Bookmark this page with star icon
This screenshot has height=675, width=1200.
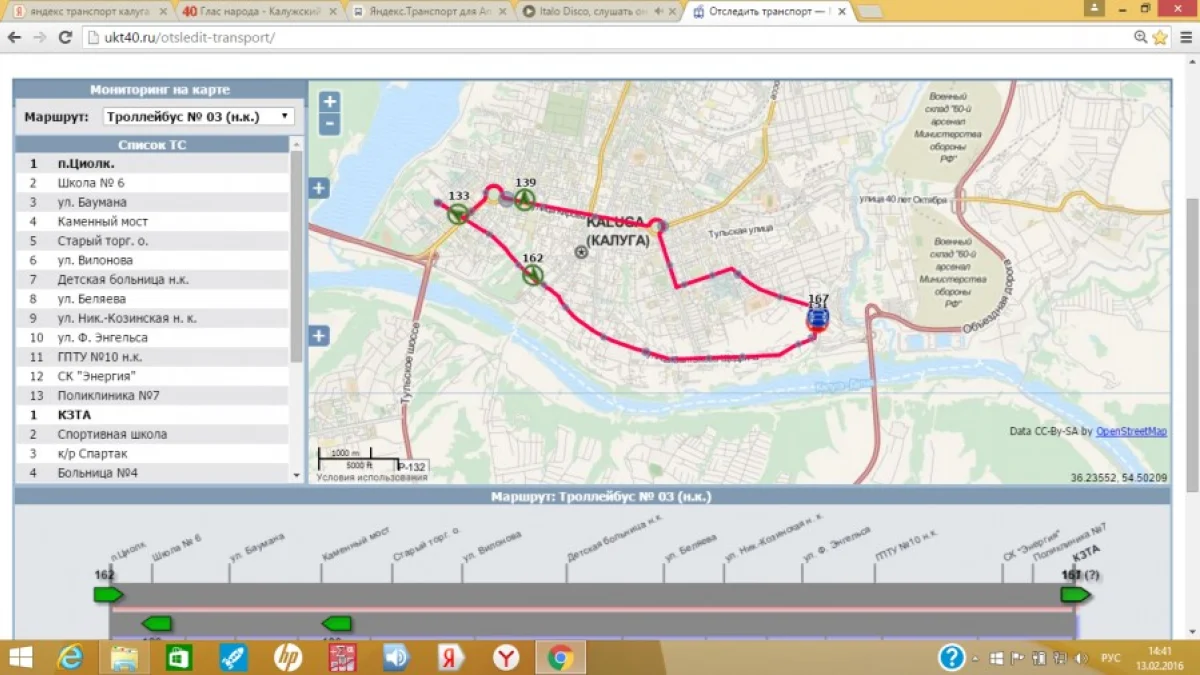1160,37
